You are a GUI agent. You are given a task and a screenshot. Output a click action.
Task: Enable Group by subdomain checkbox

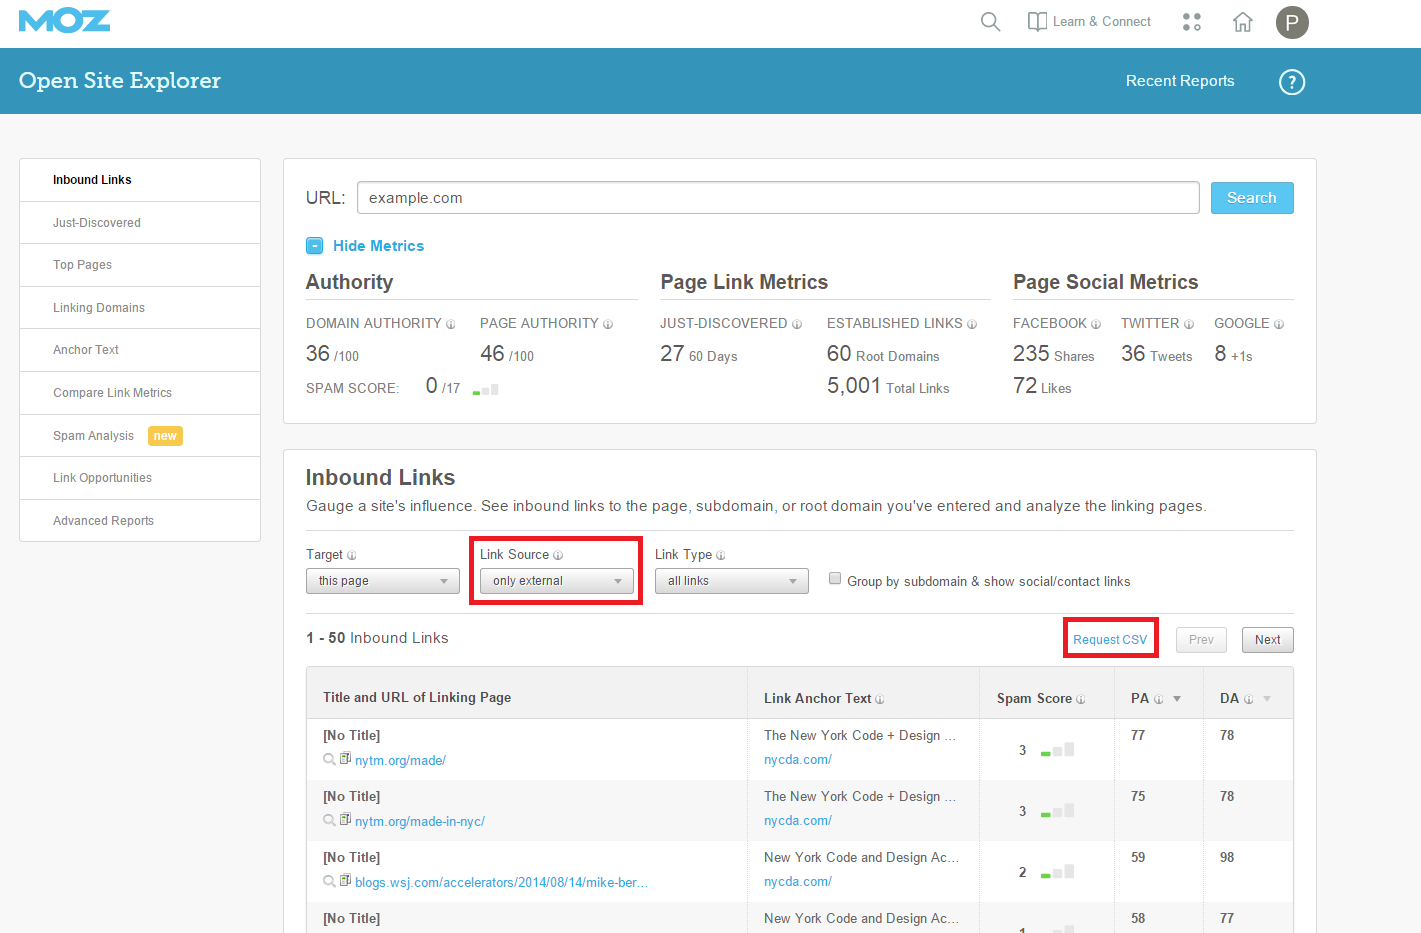[x=835, y=578]
